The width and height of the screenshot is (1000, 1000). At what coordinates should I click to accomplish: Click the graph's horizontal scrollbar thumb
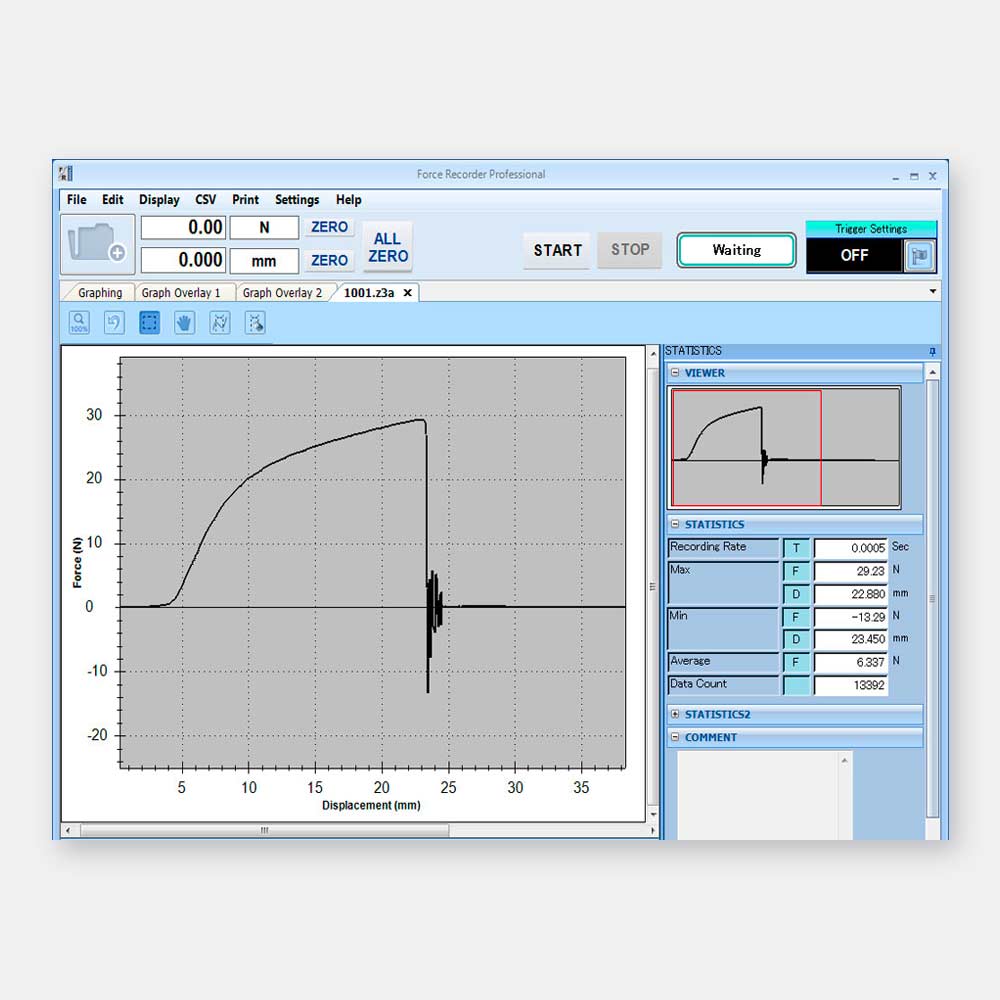click(264, 830)
